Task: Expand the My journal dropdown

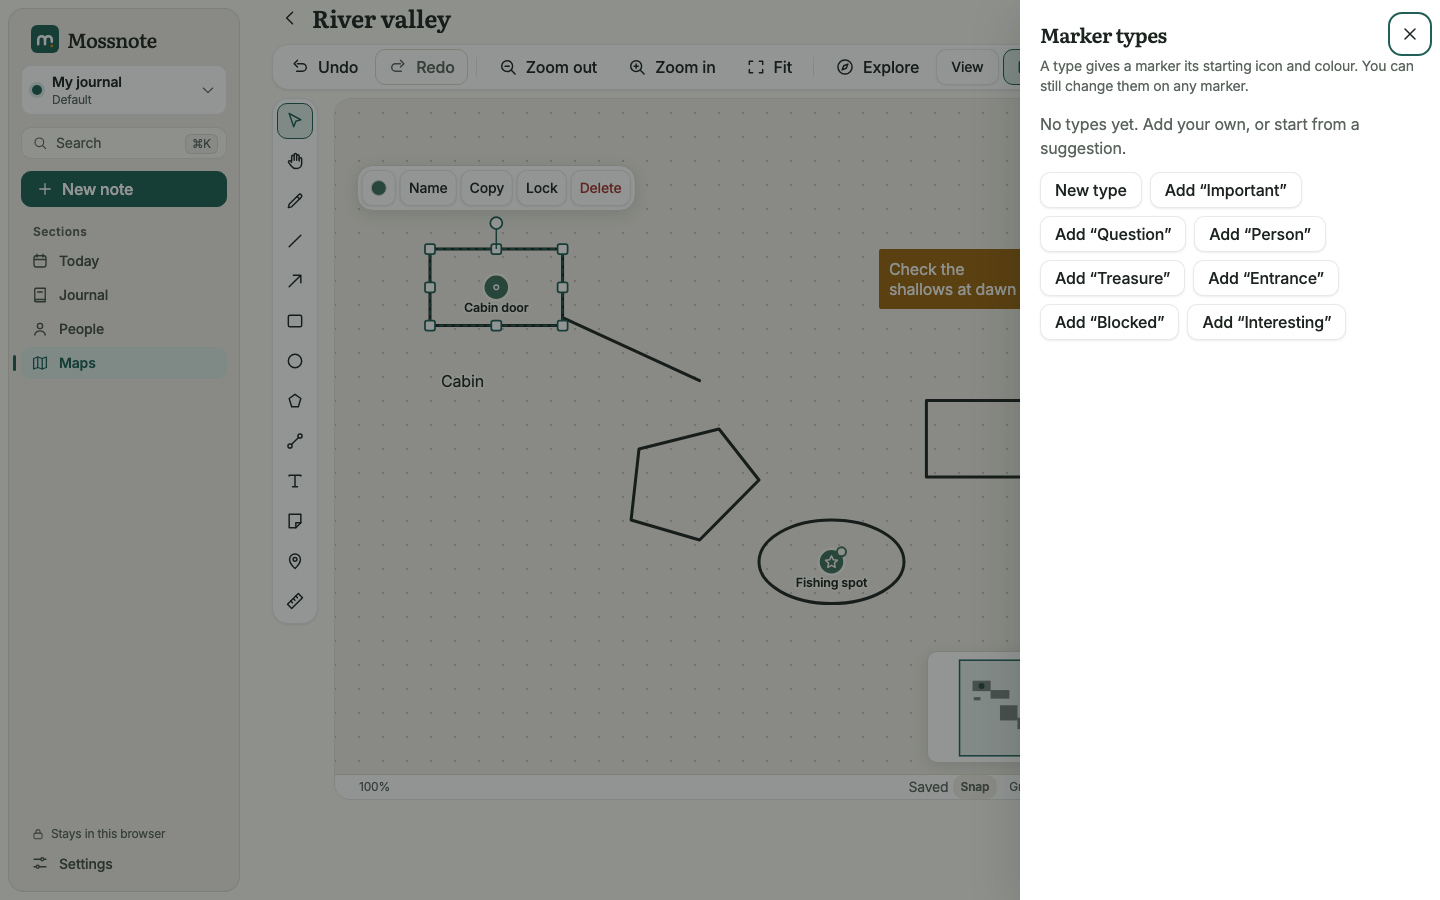Action: tap(124, 90)
